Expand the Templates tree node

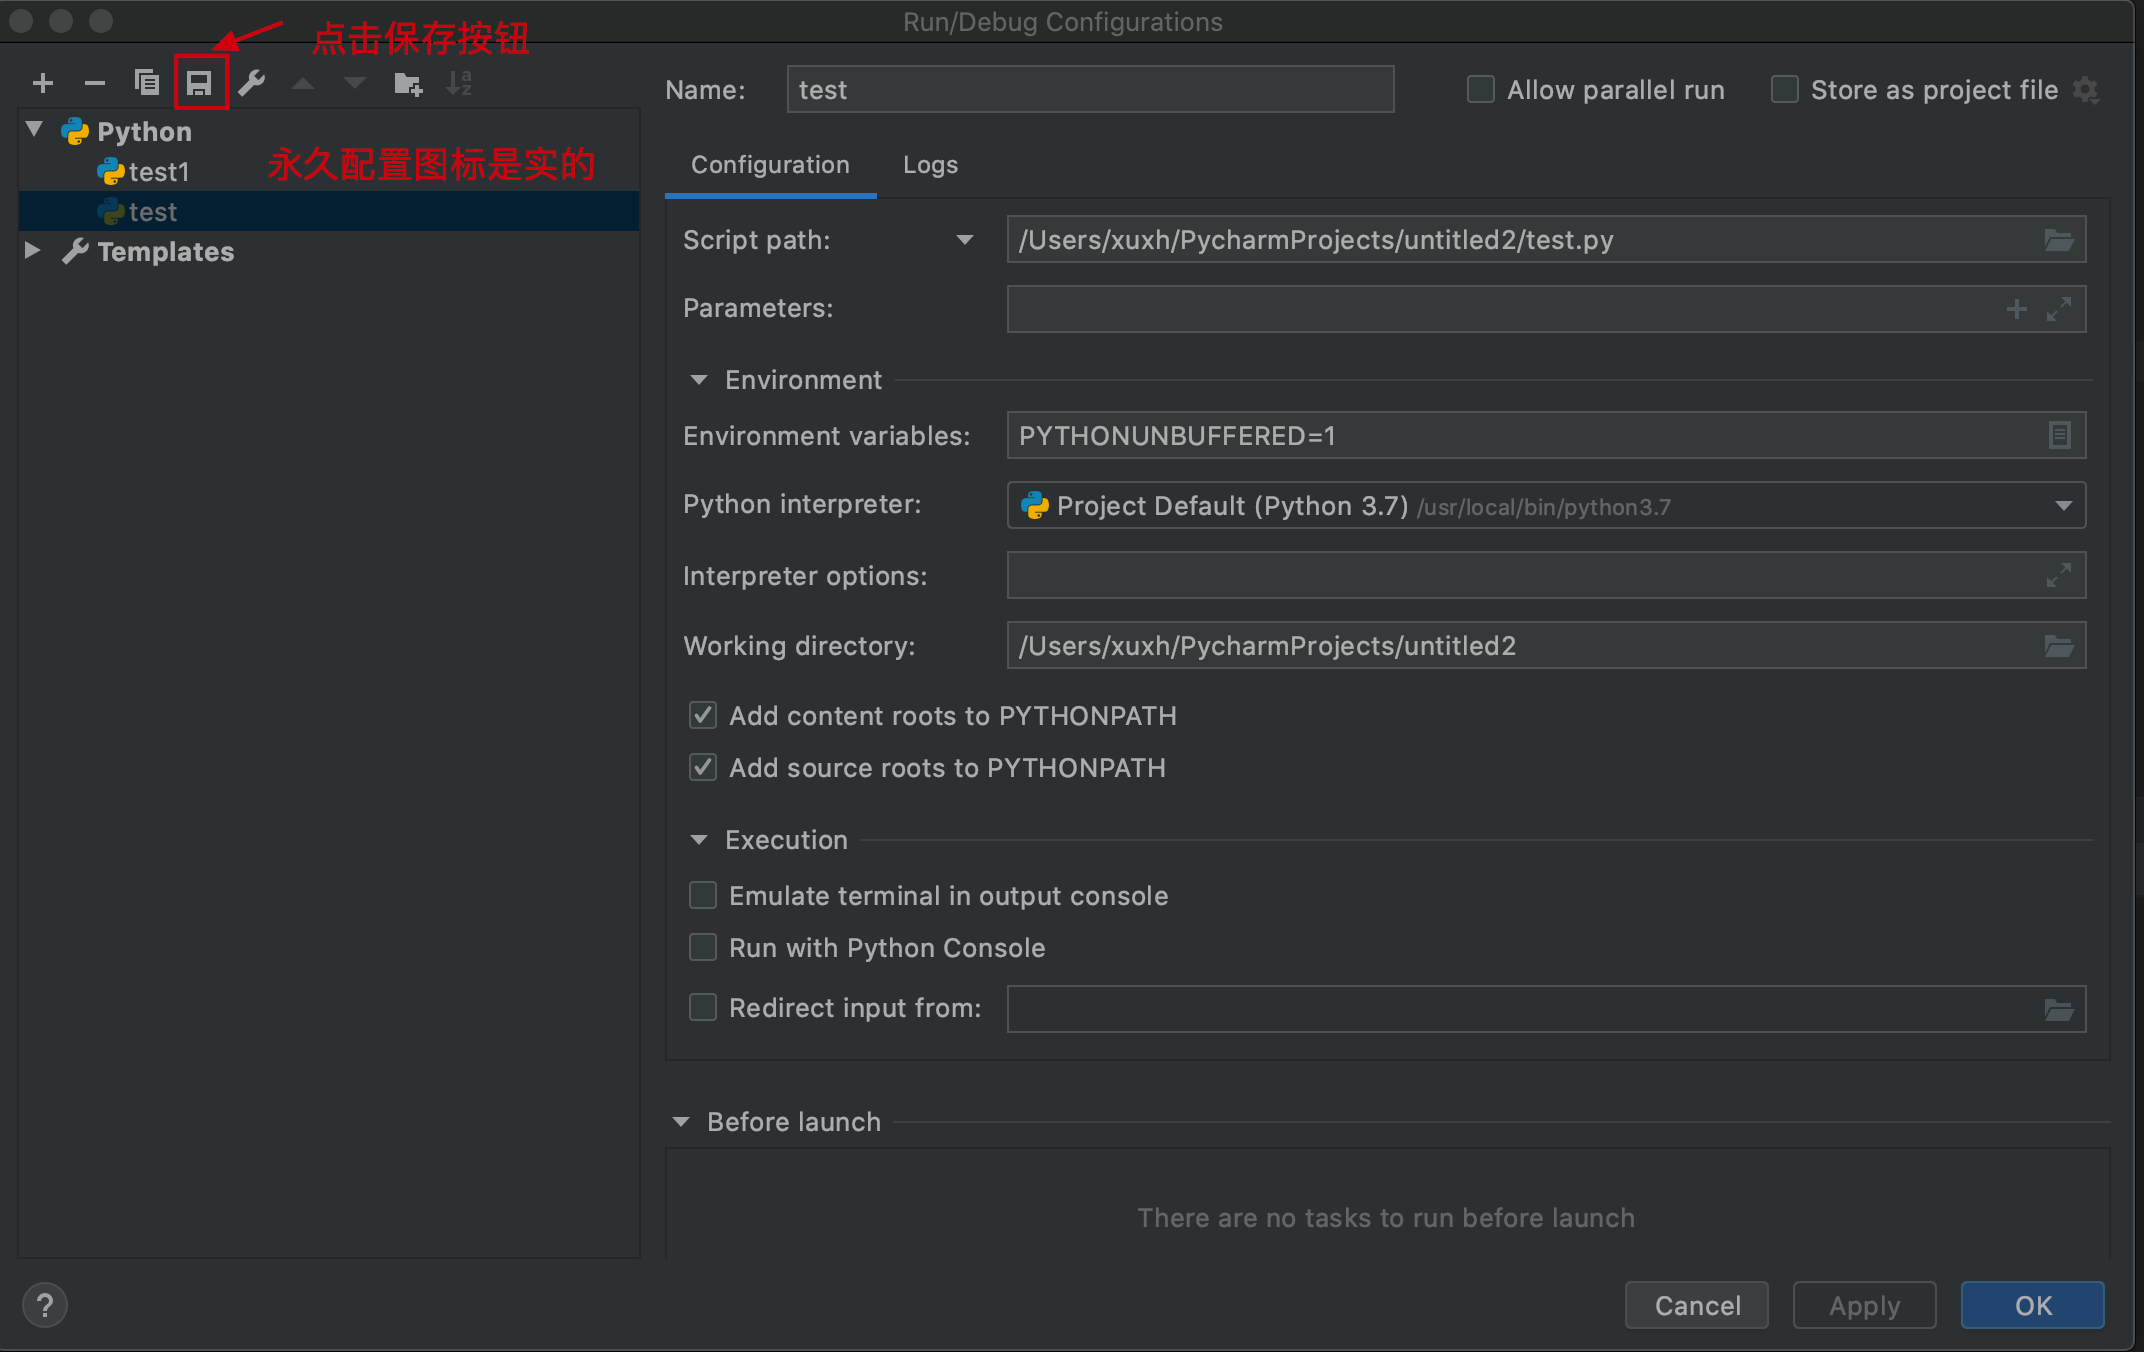33,250
